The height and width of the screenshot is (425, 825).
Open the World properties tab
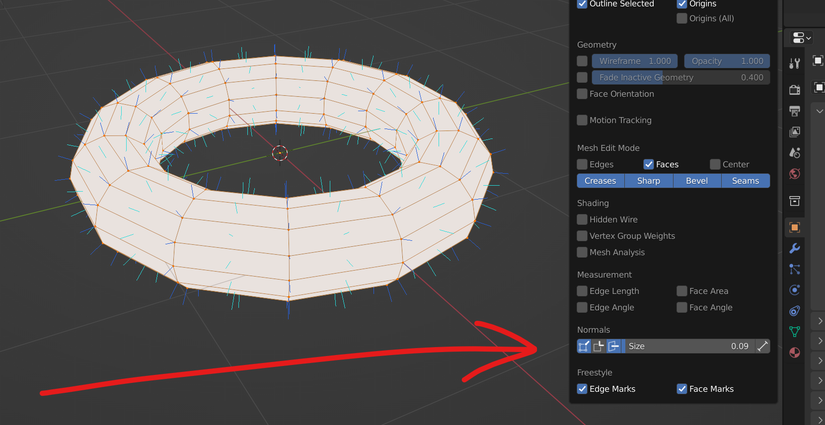(x=795, y=174)
